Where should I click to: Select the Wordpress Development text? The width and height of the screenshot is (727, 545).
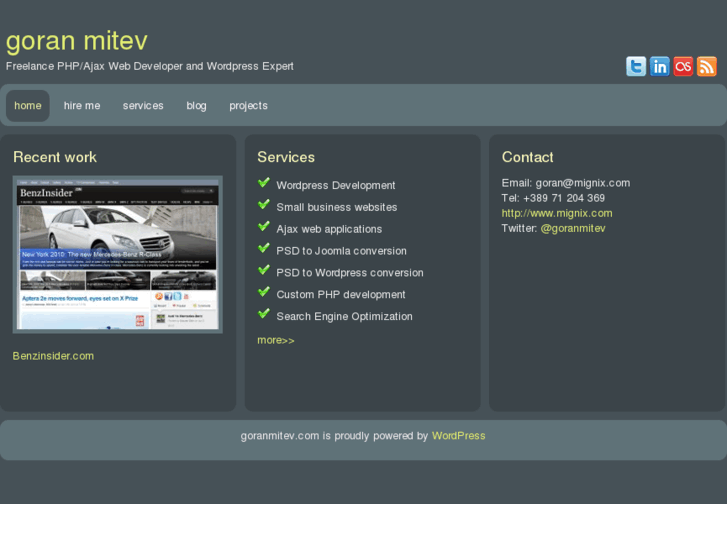[x=336, y=186]
